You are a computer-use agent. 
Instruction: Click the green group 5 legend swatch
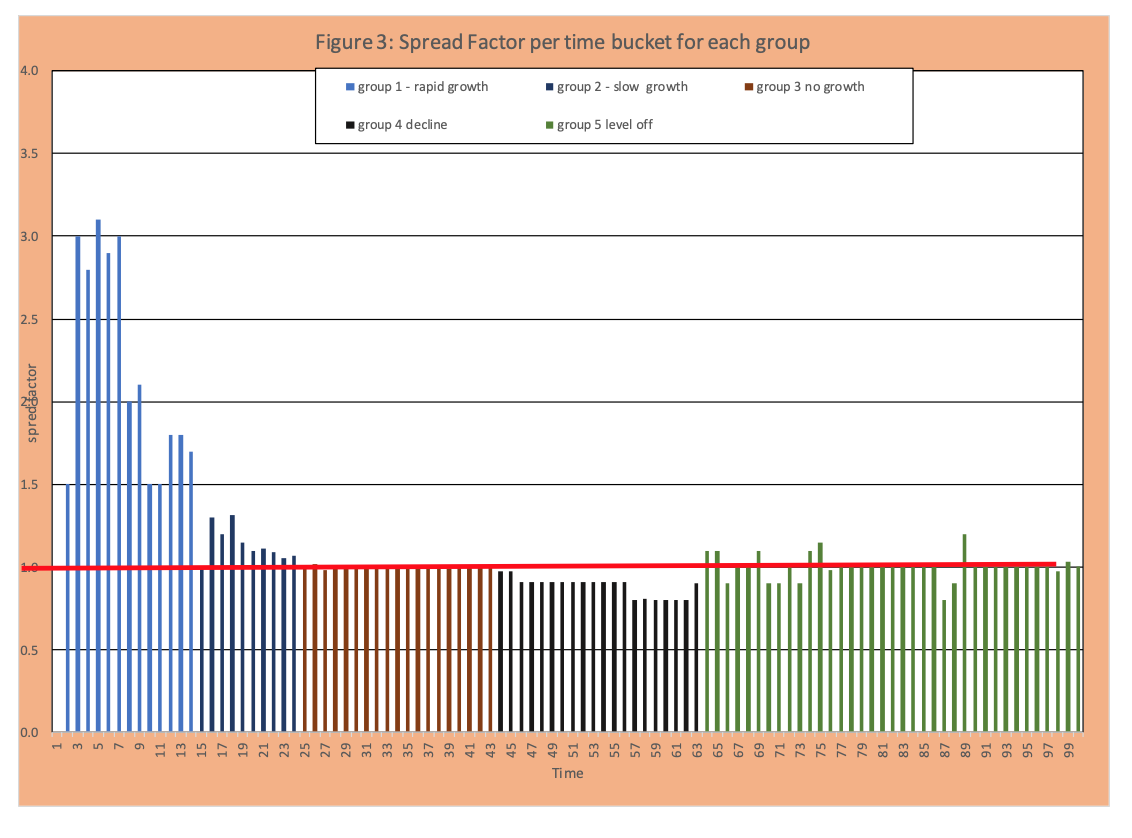point(549,125)
